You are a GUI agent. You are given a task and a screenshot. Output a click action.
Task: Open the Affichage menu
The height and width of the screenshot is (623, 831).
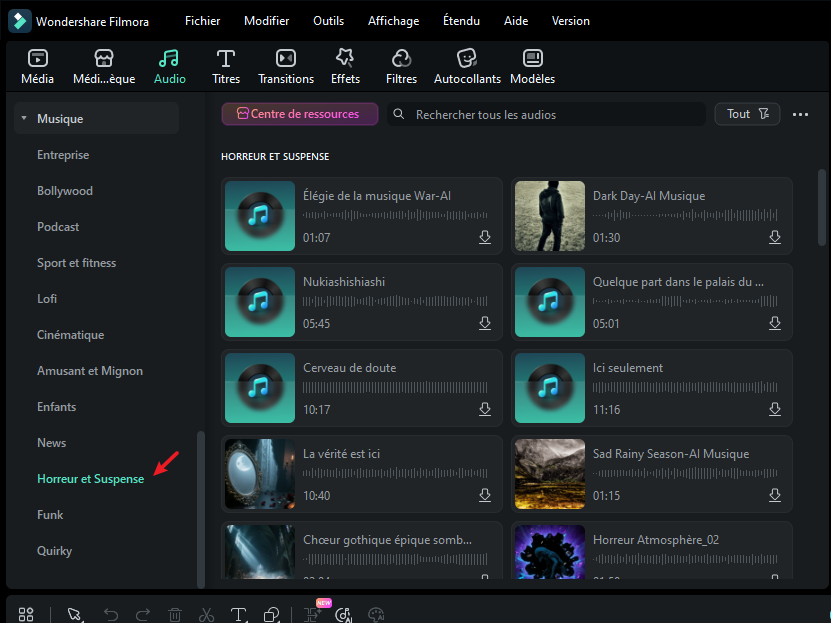(394, 21)
